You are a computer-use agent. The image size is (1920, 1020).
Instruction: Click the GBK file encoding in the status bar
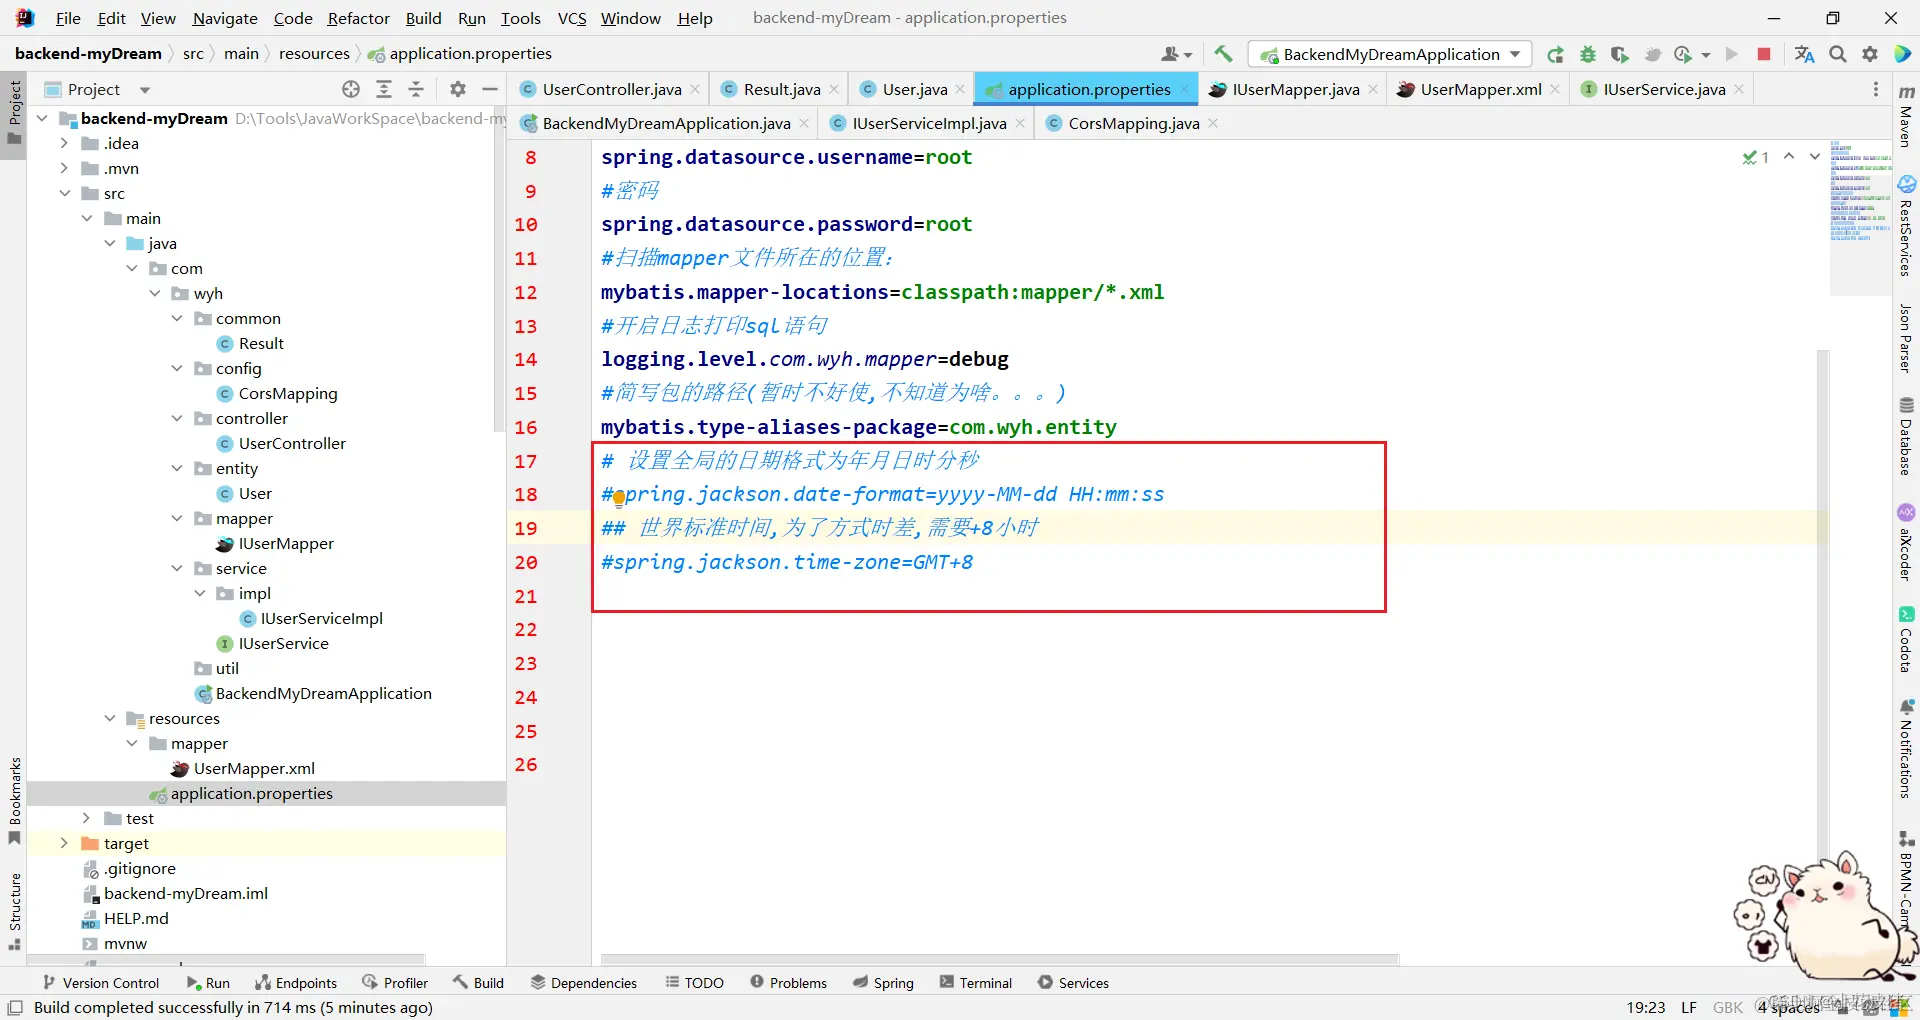click(1728, 1008)
